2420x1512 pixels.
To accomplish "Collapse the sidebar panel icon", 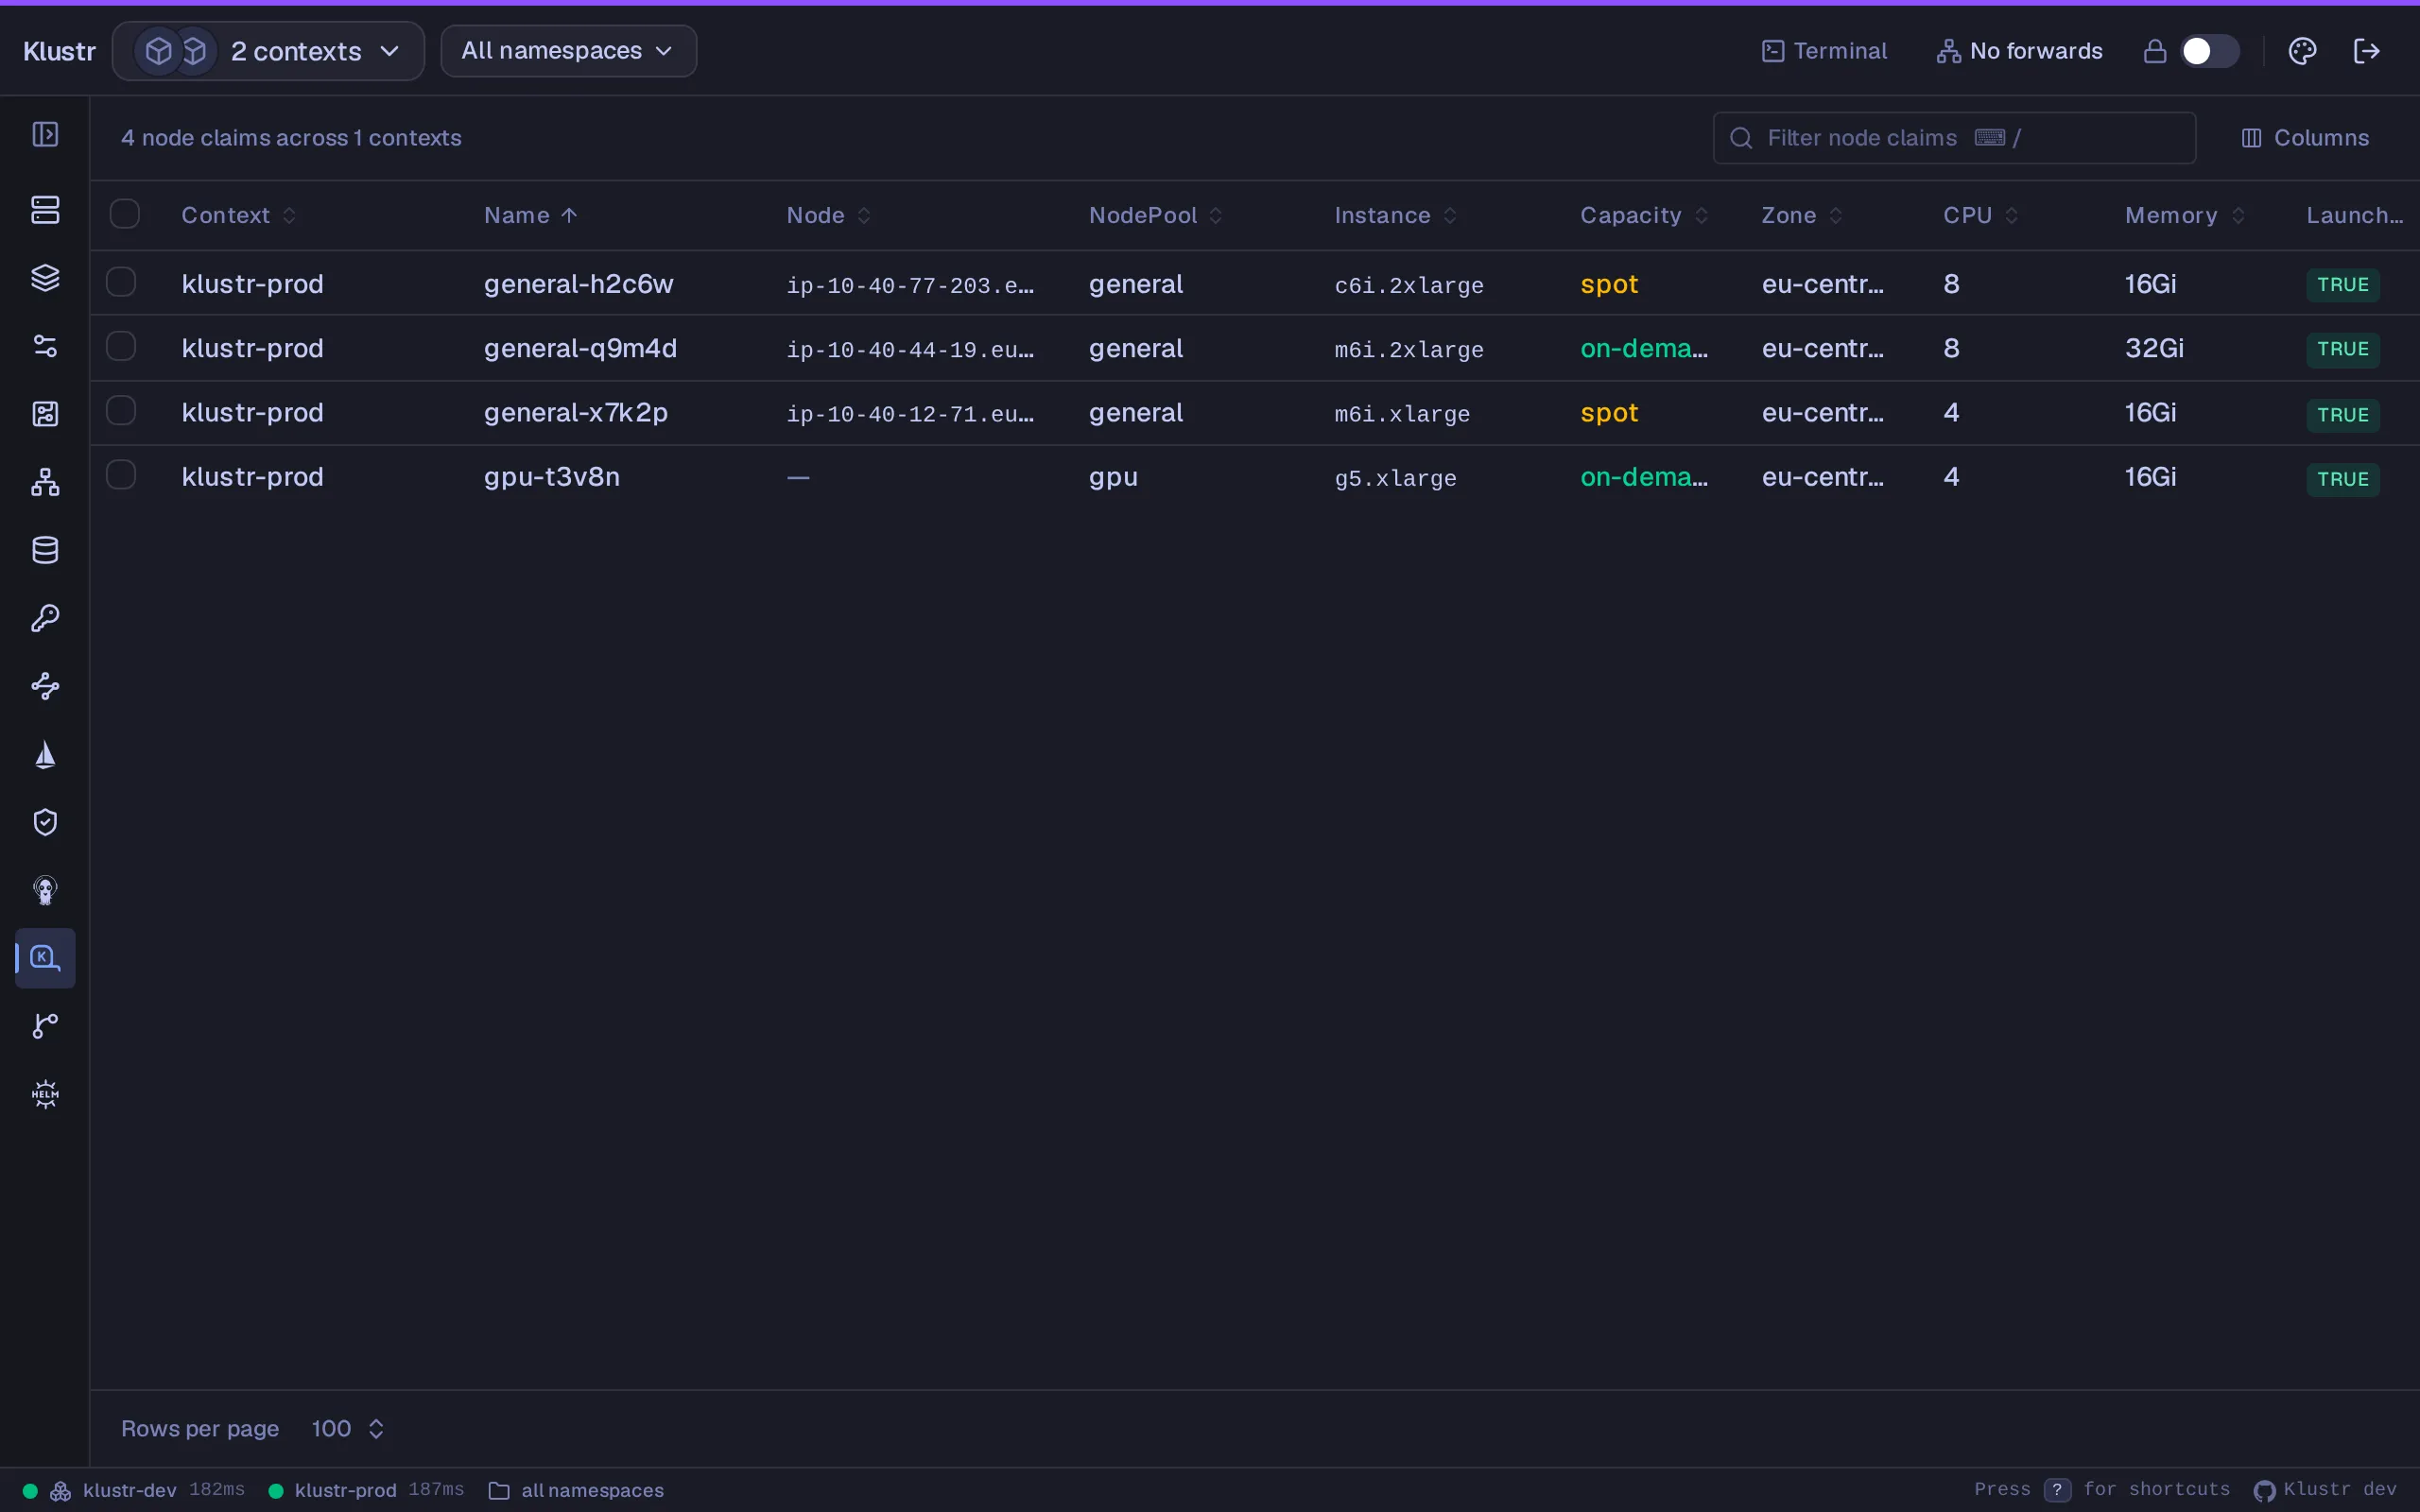I will point(45,134).
